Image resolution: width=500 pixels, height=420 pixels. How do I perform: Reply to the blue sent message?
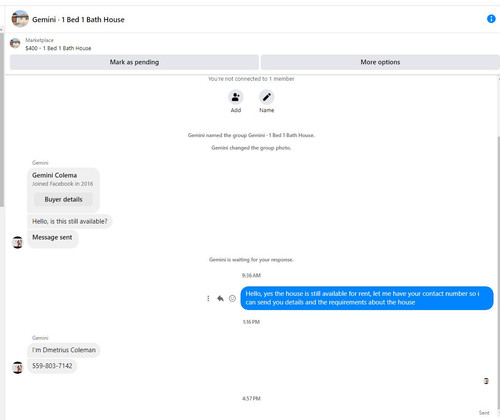click(220, 298)
